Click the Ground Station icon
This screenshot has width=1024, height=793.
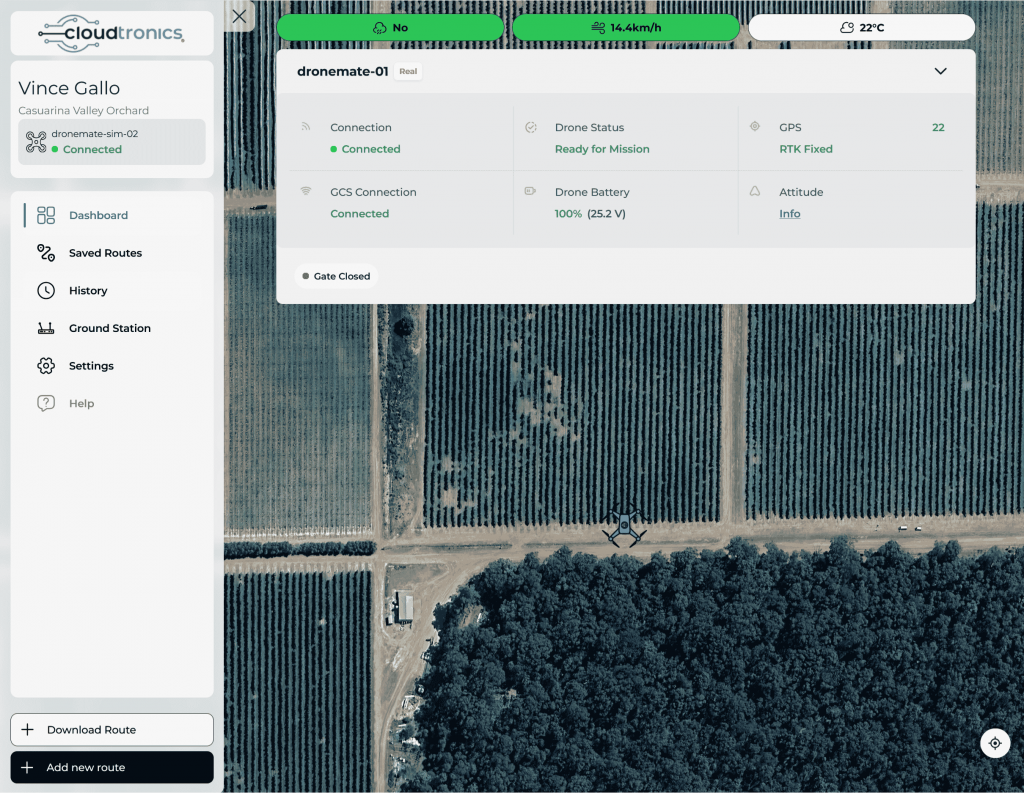point(45,328)
